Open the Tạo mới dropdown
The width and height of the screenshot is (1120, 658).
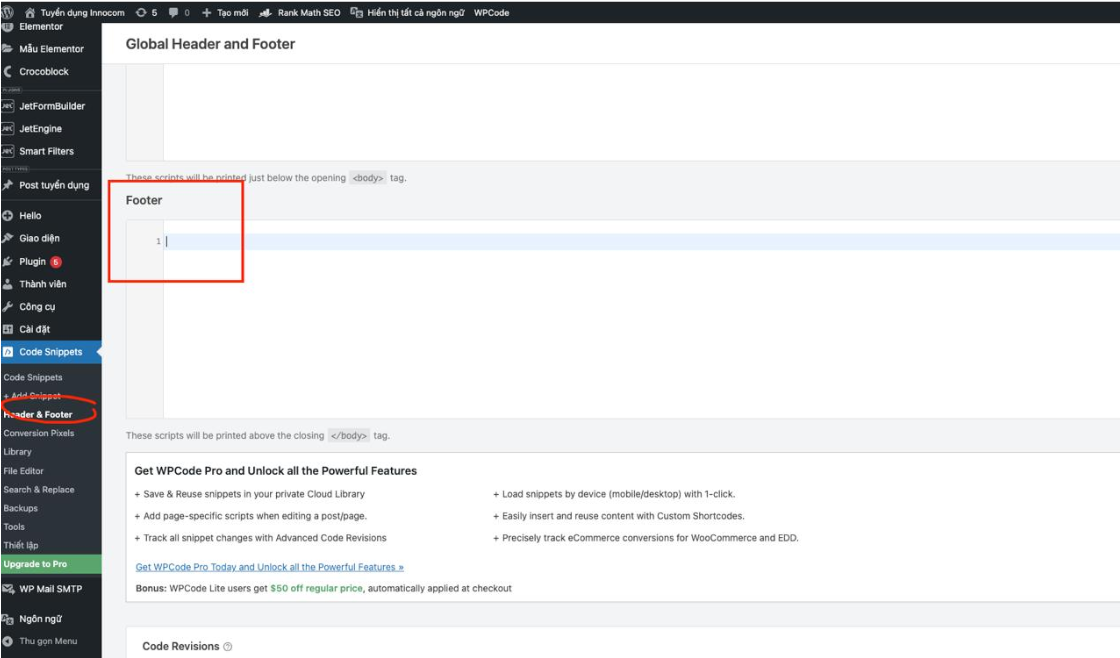point(225,13)
